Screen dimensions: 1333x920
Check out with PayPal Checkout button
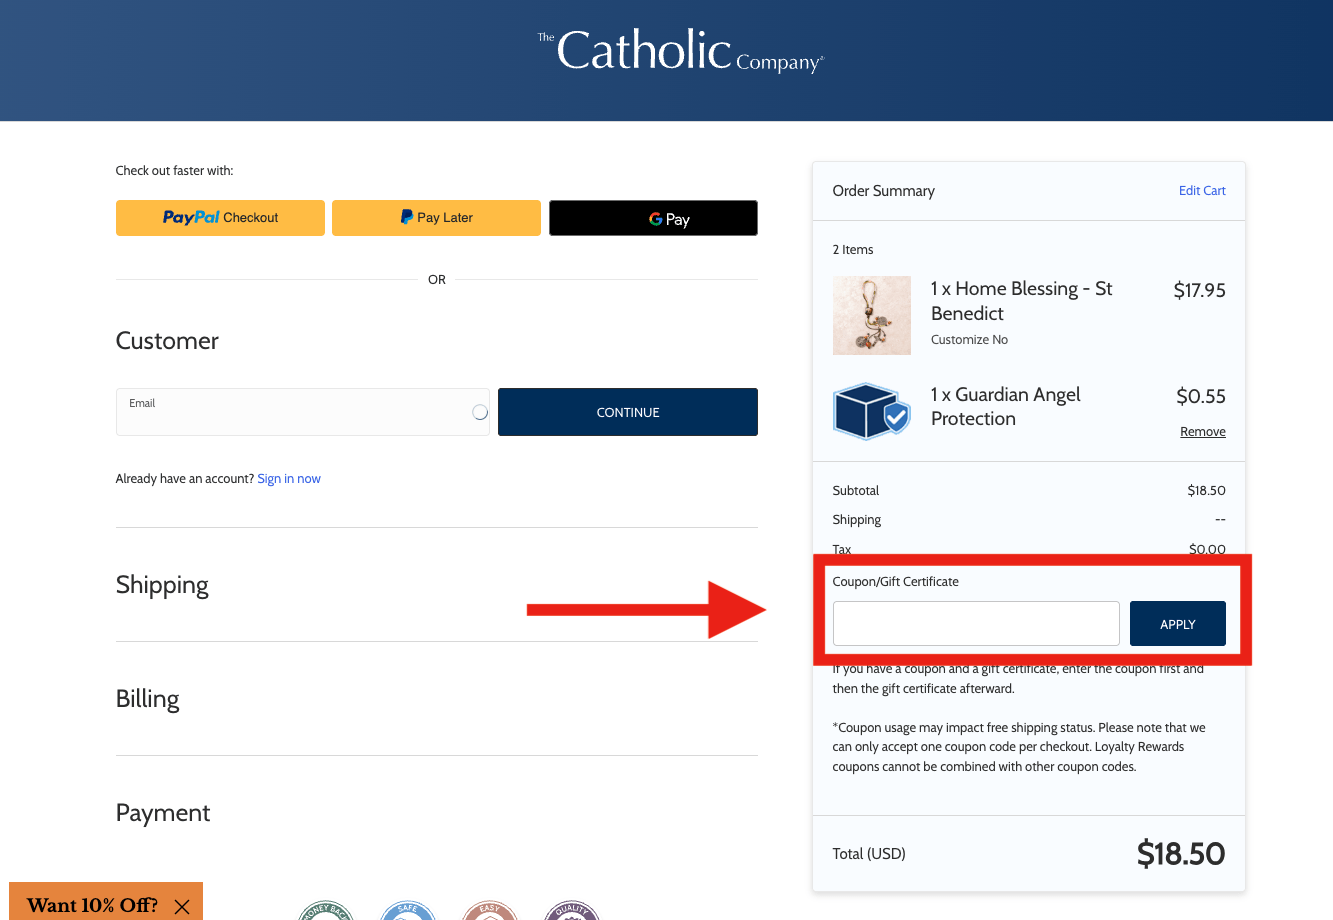click(x=220, y=218)
